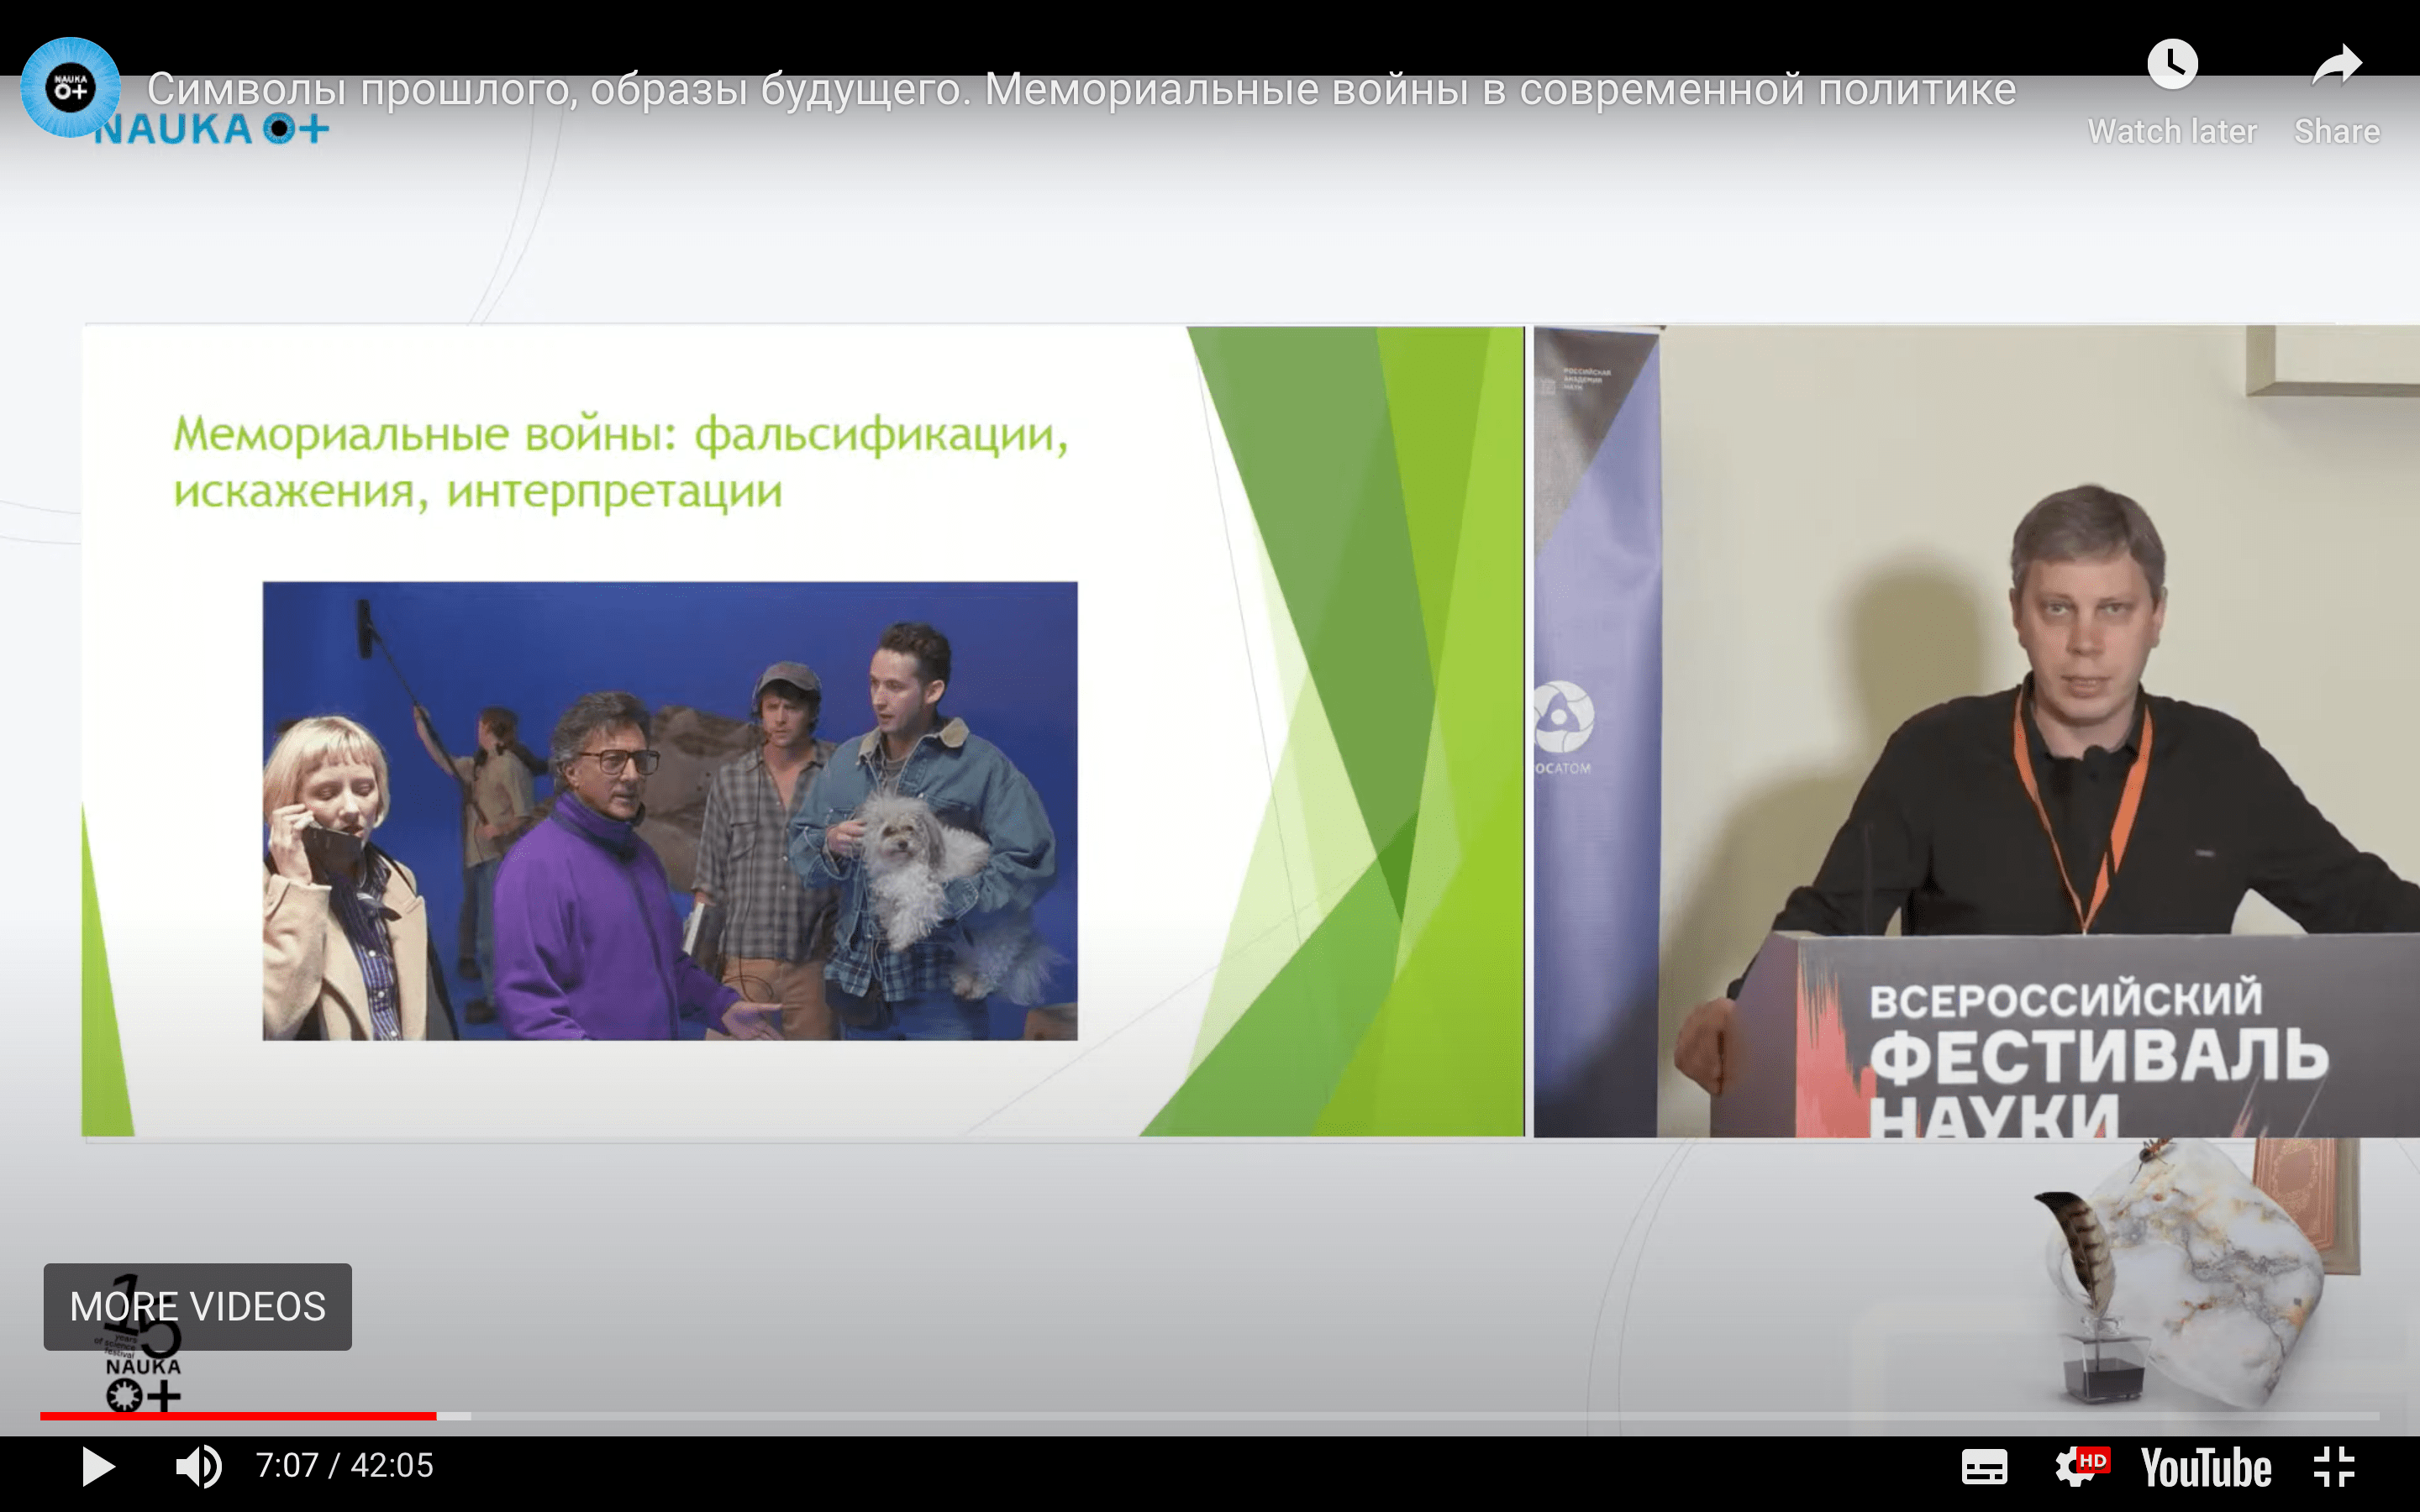This screenshot has height=1512, width=2420.
Task: Click the 7:07 / 42:05 time display
Action: point(344,1466)
